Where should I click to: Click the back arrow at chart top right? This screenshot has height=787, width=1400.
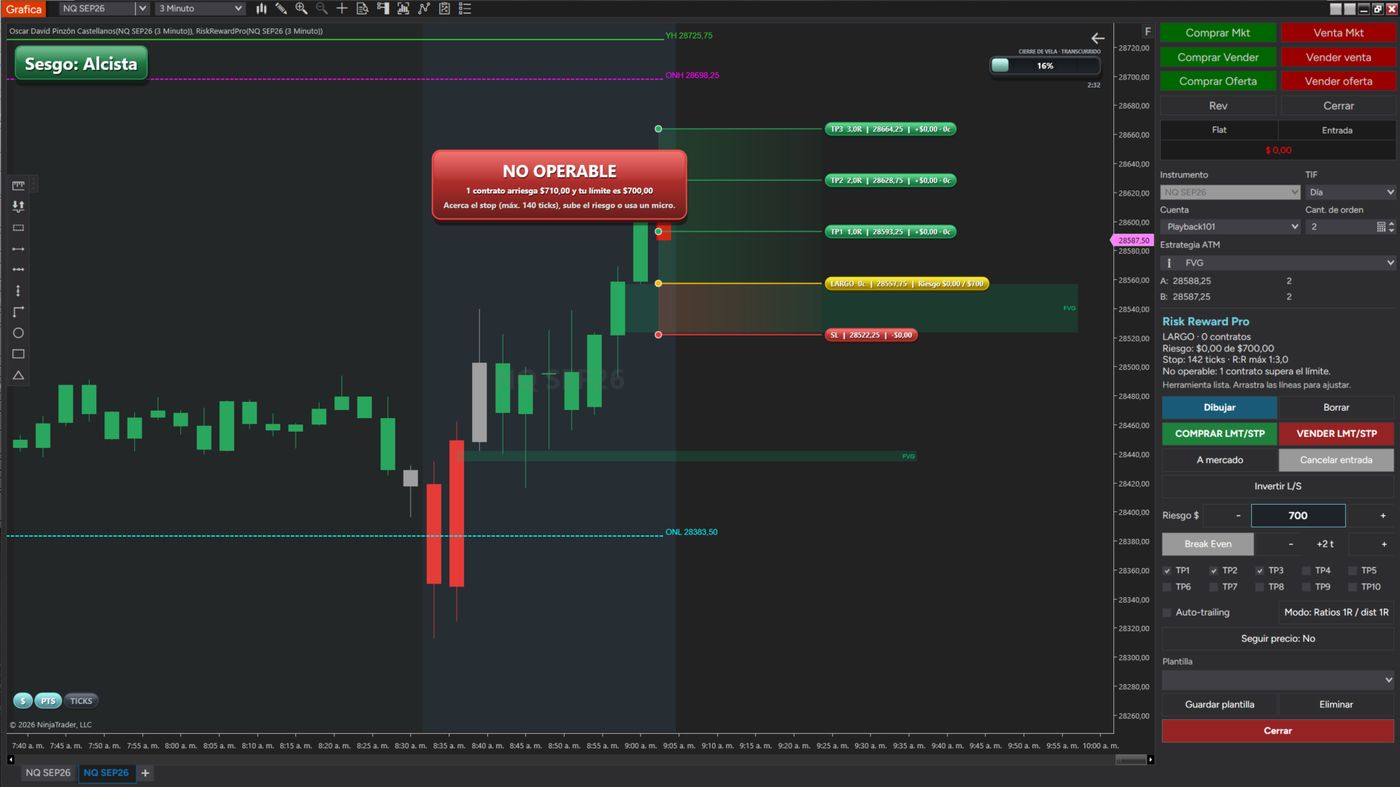[x=1097, y=38]
